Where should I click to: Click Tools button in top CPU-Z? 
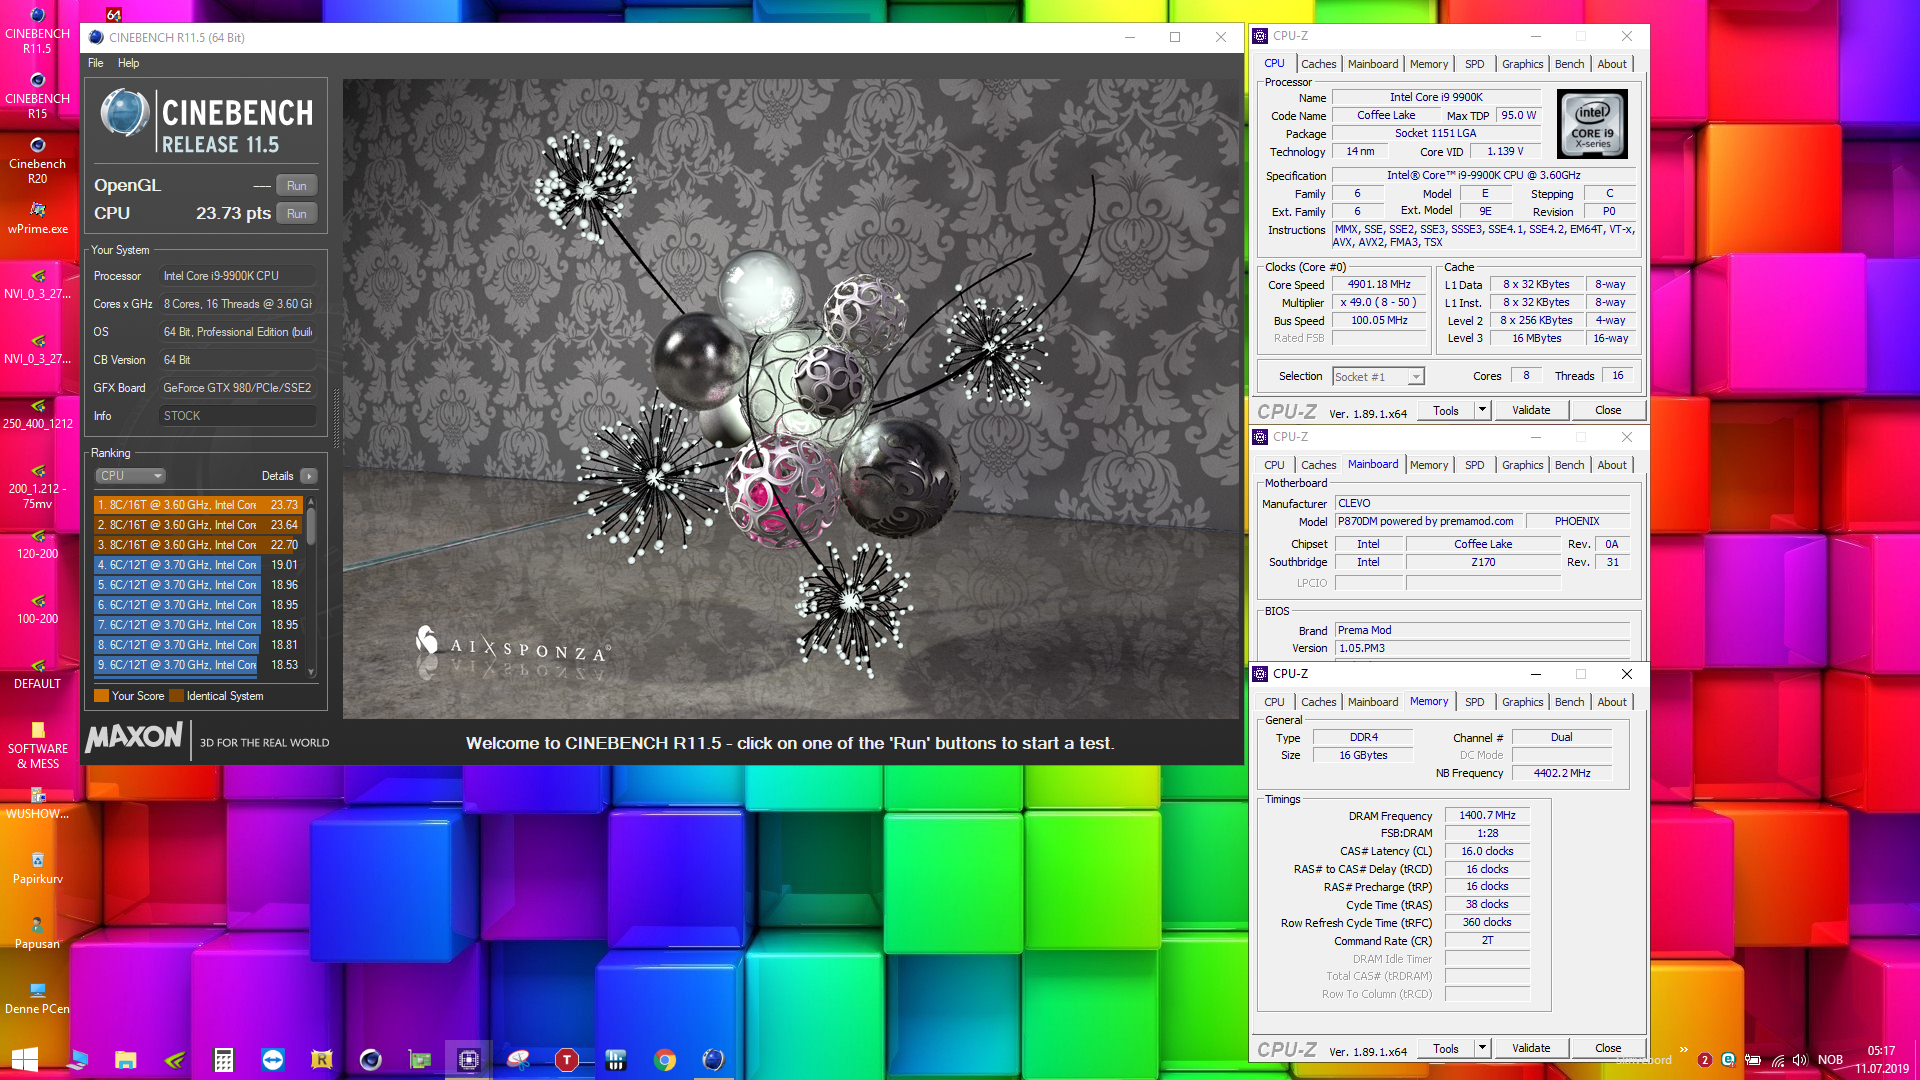coord(1446,411)
